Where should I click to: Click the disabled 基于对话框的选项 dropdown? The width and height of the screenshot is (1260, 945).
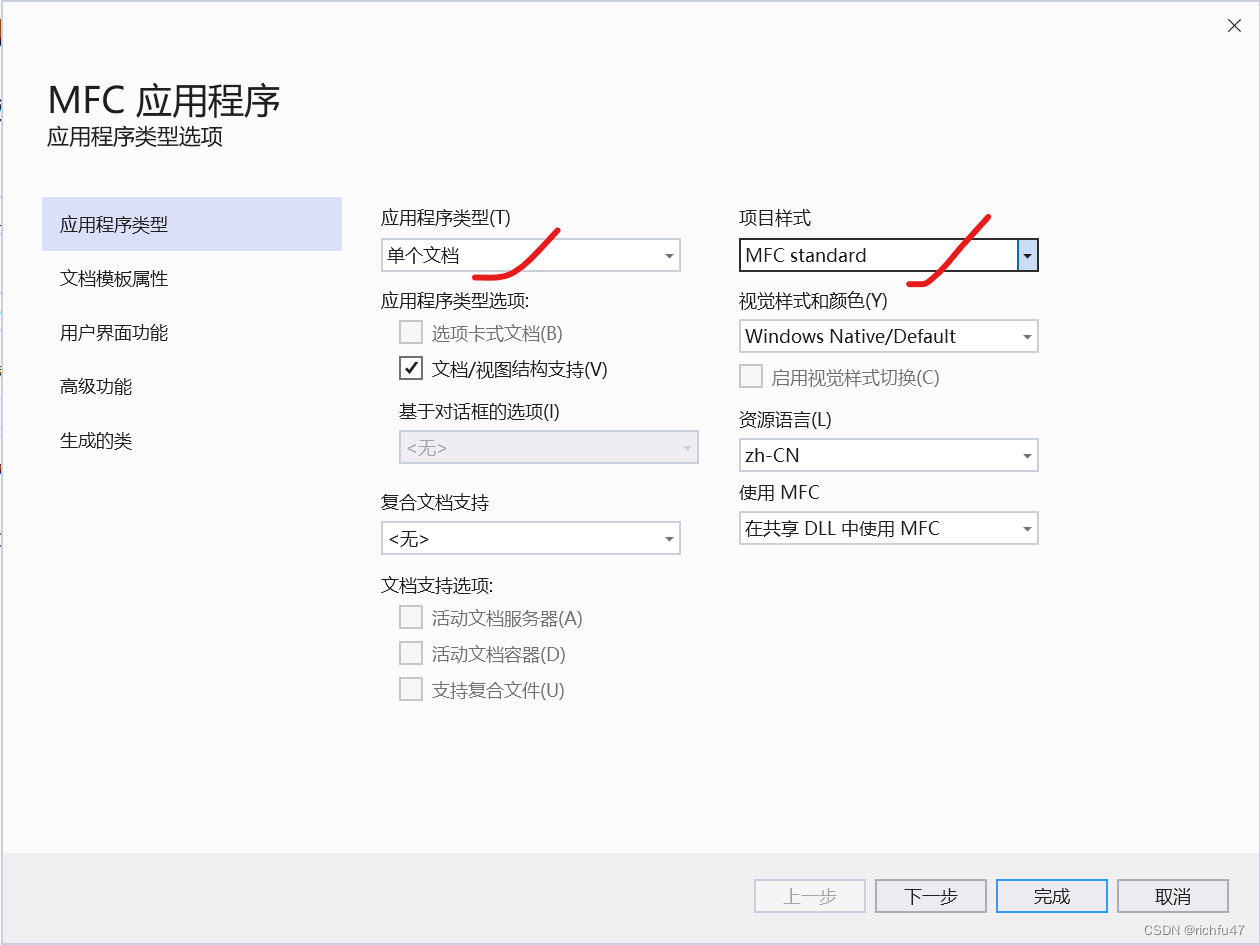pos(549,447)
